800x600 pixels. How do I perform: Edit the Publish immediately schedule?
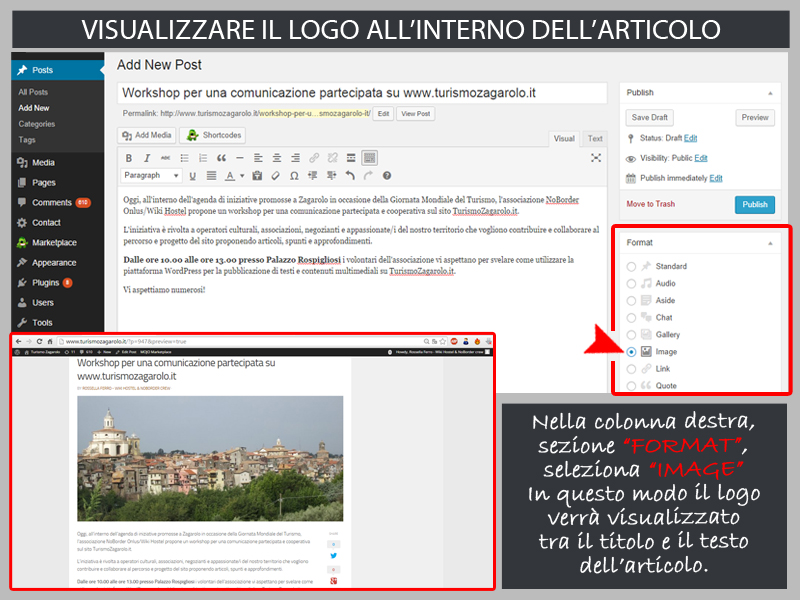click(x=716, y=178)
